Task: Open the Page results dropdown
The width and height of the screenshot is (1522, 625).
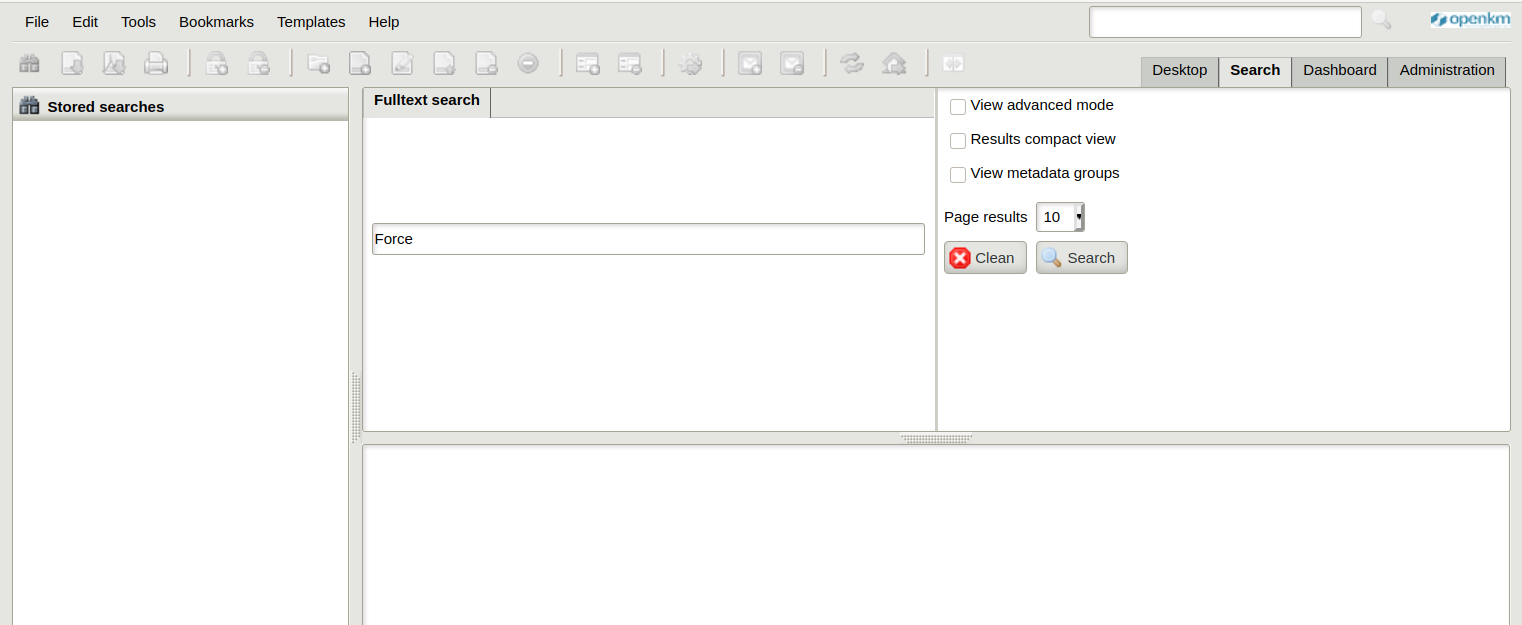Action: 1060,217
